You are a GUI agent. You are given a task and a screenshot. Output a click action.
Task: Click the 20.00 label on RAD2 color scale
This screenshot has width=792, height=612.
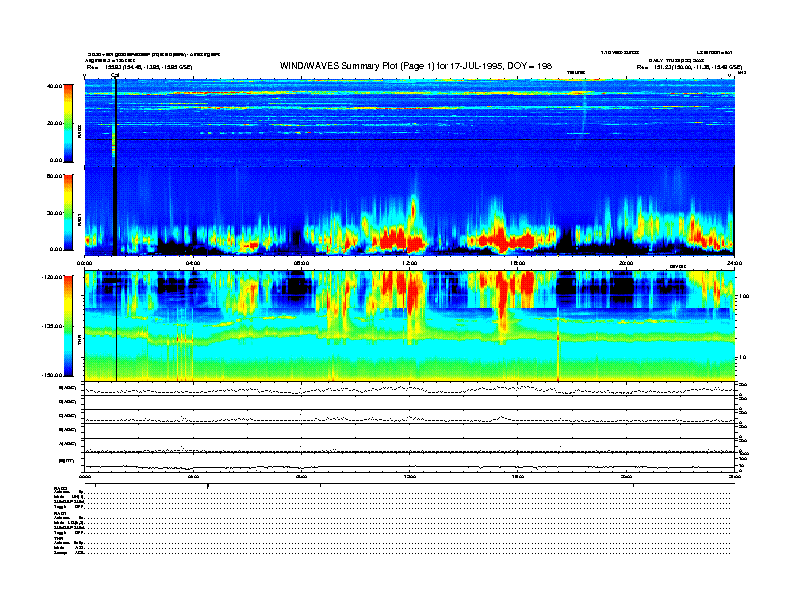(54, 123)
